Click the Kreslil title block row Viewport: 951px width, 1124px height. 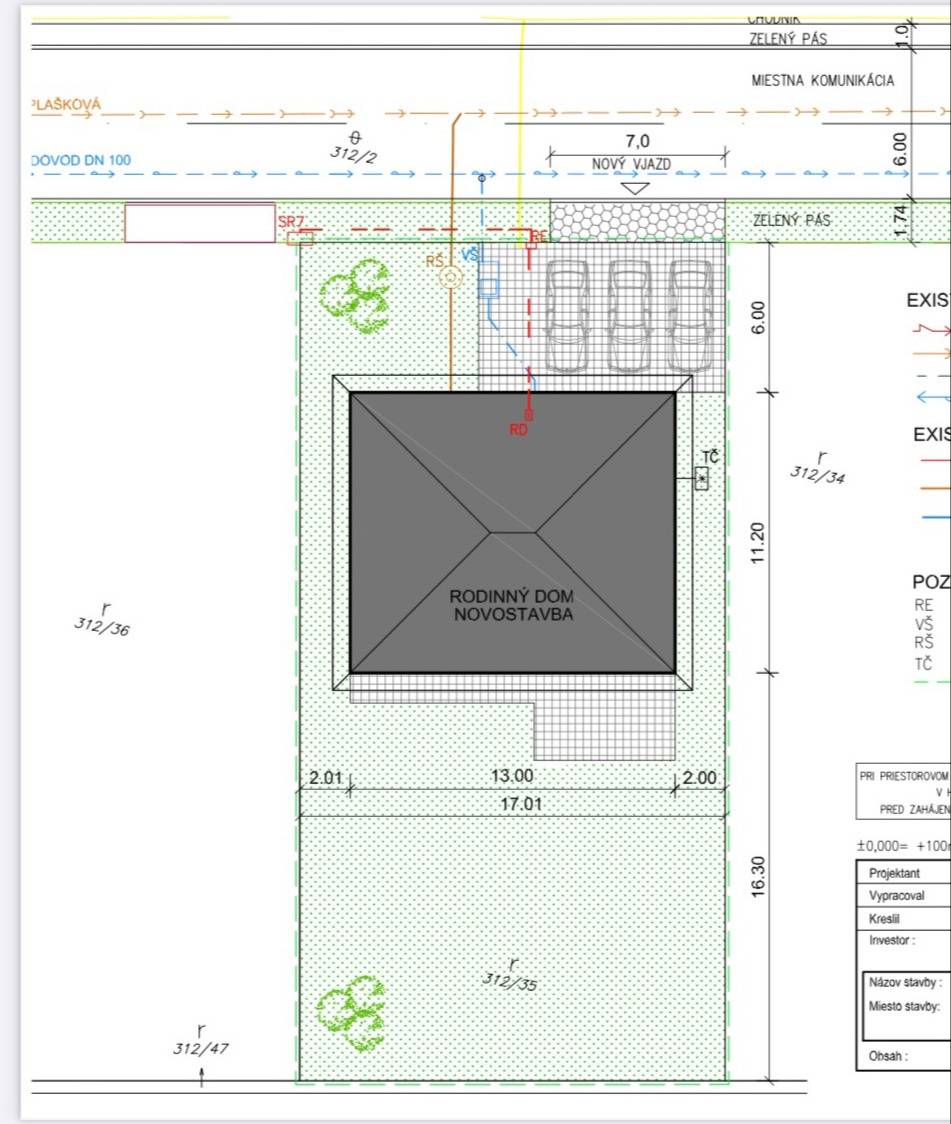(x=904, y=918)
